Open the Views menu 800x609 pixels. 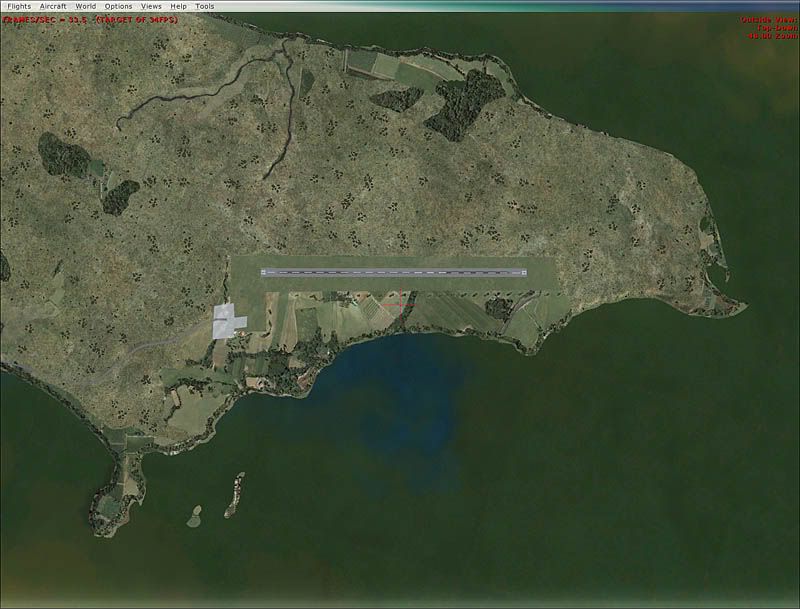(x=151, y=6)
